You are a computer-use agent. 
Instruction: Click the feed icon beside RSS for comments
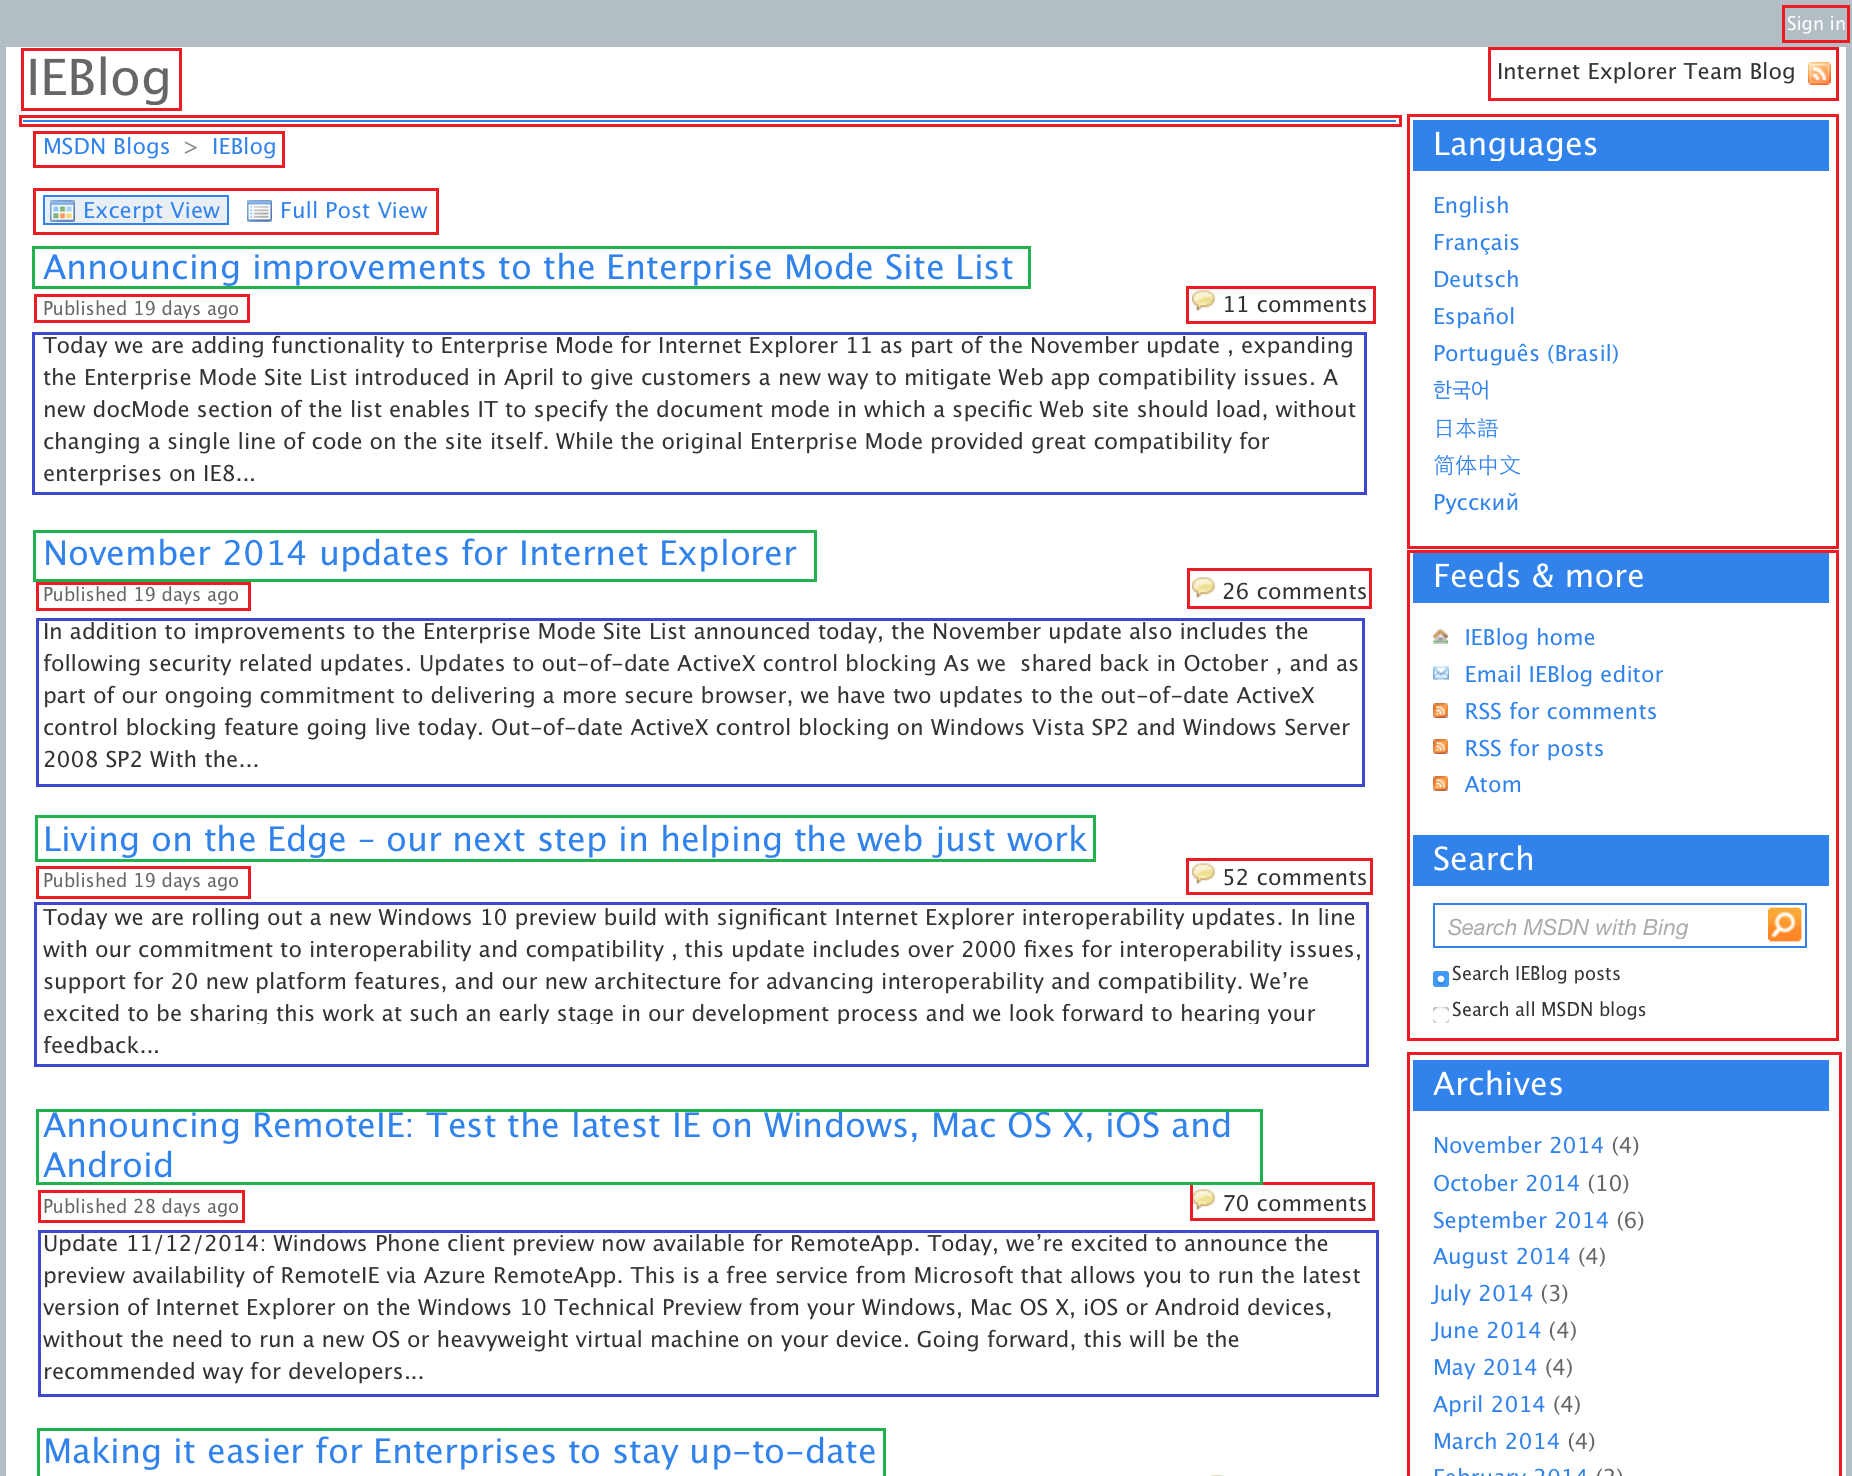pos(1441,710)
